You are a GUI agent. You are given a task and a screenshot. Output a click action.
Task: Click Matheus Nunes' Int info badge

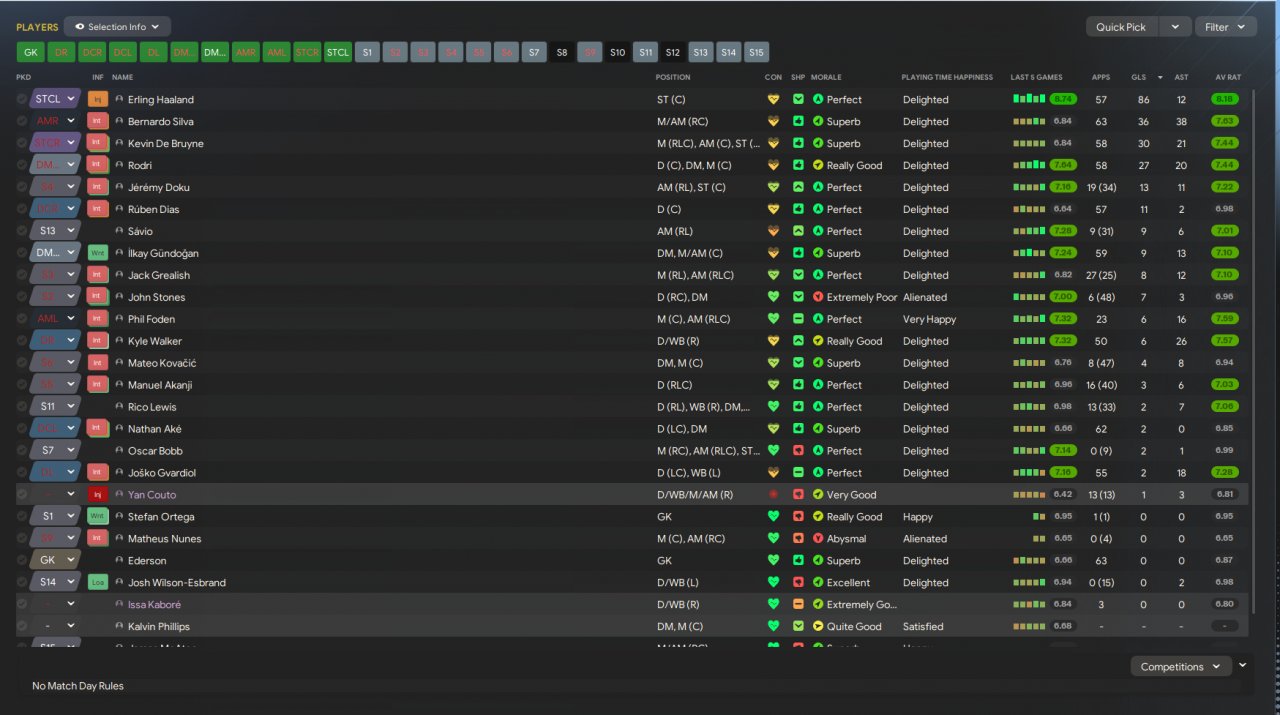98,539
